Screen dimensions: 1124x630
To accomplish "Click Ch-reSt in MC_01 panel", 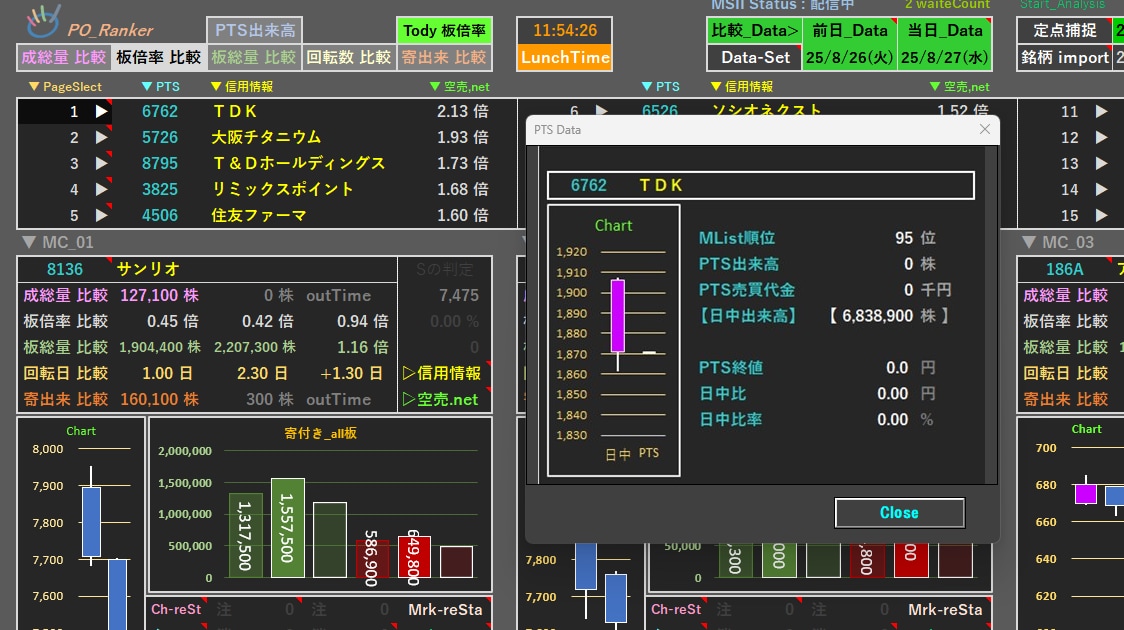I will [x=176, y=609].
